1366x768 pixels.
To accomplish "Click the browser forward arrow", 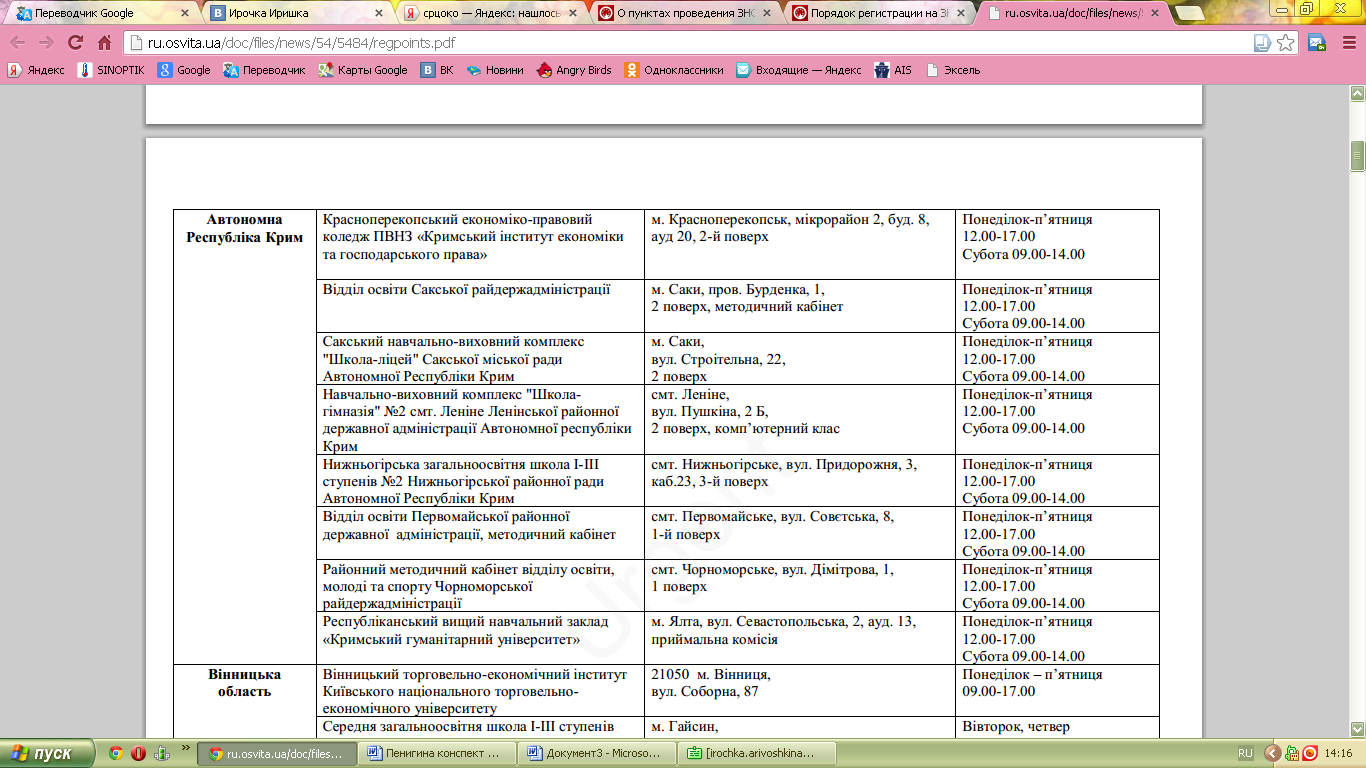I will tap(46, 43).
